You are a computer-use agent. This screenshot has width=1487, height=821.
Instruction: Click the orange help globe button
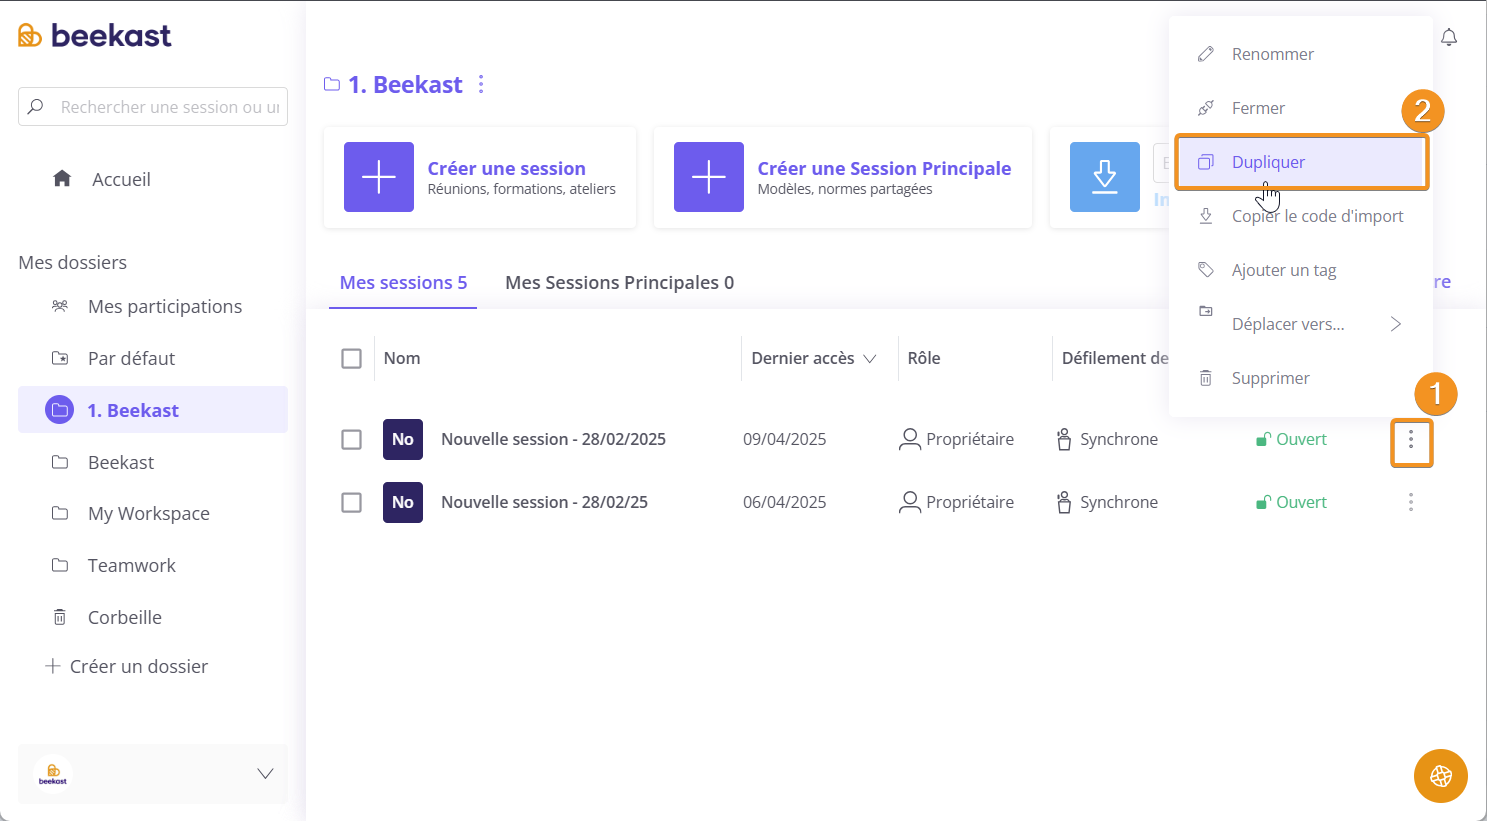click(1441, 776)
